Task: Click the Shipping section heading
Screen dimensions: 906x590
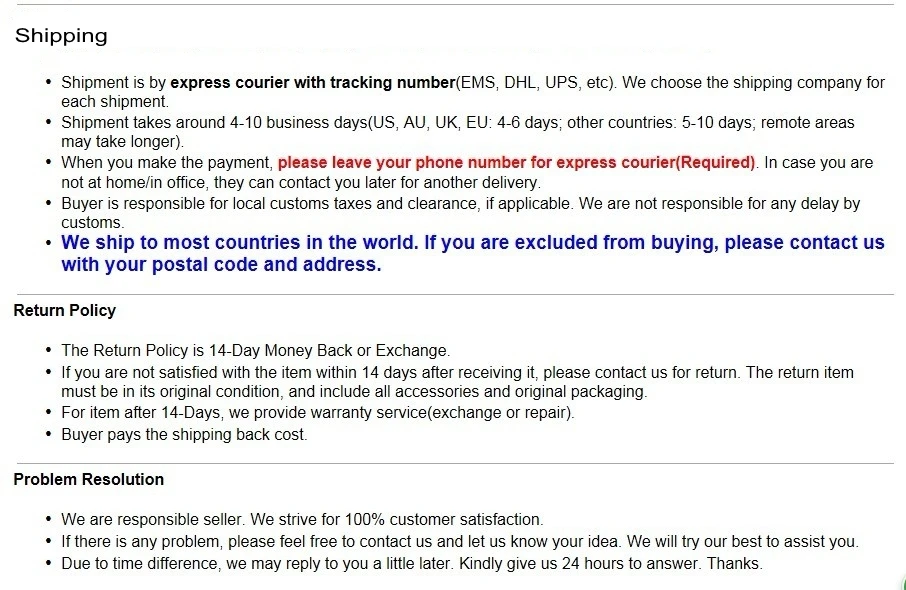Action: 61,36
